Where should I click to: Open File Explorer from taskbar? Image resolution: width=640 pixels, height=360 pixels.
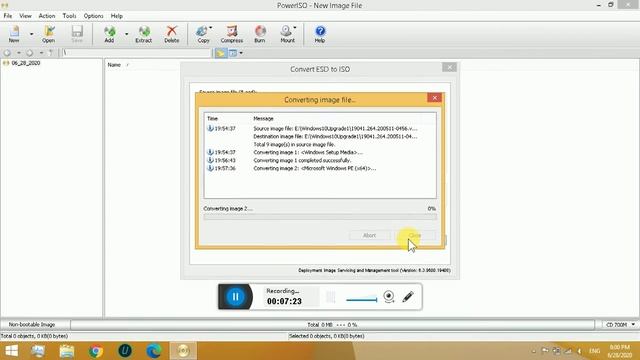point(67,351)
